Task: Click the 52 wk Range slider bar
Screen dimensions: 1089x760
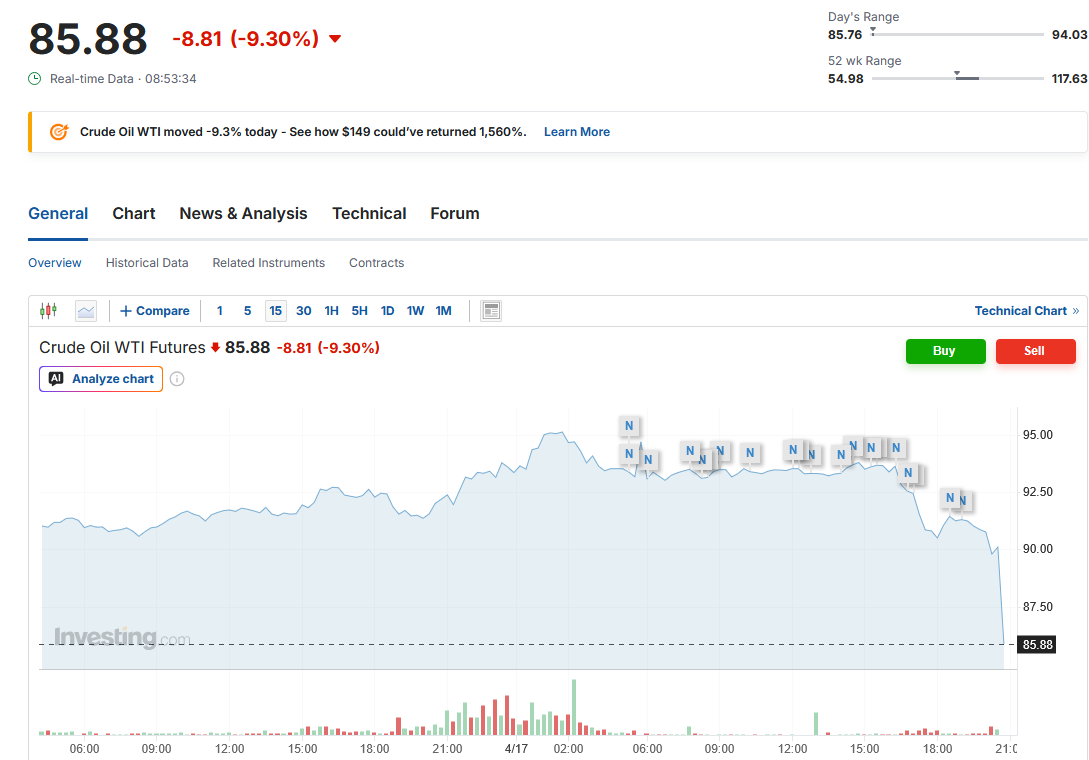Action: point(957,78)
